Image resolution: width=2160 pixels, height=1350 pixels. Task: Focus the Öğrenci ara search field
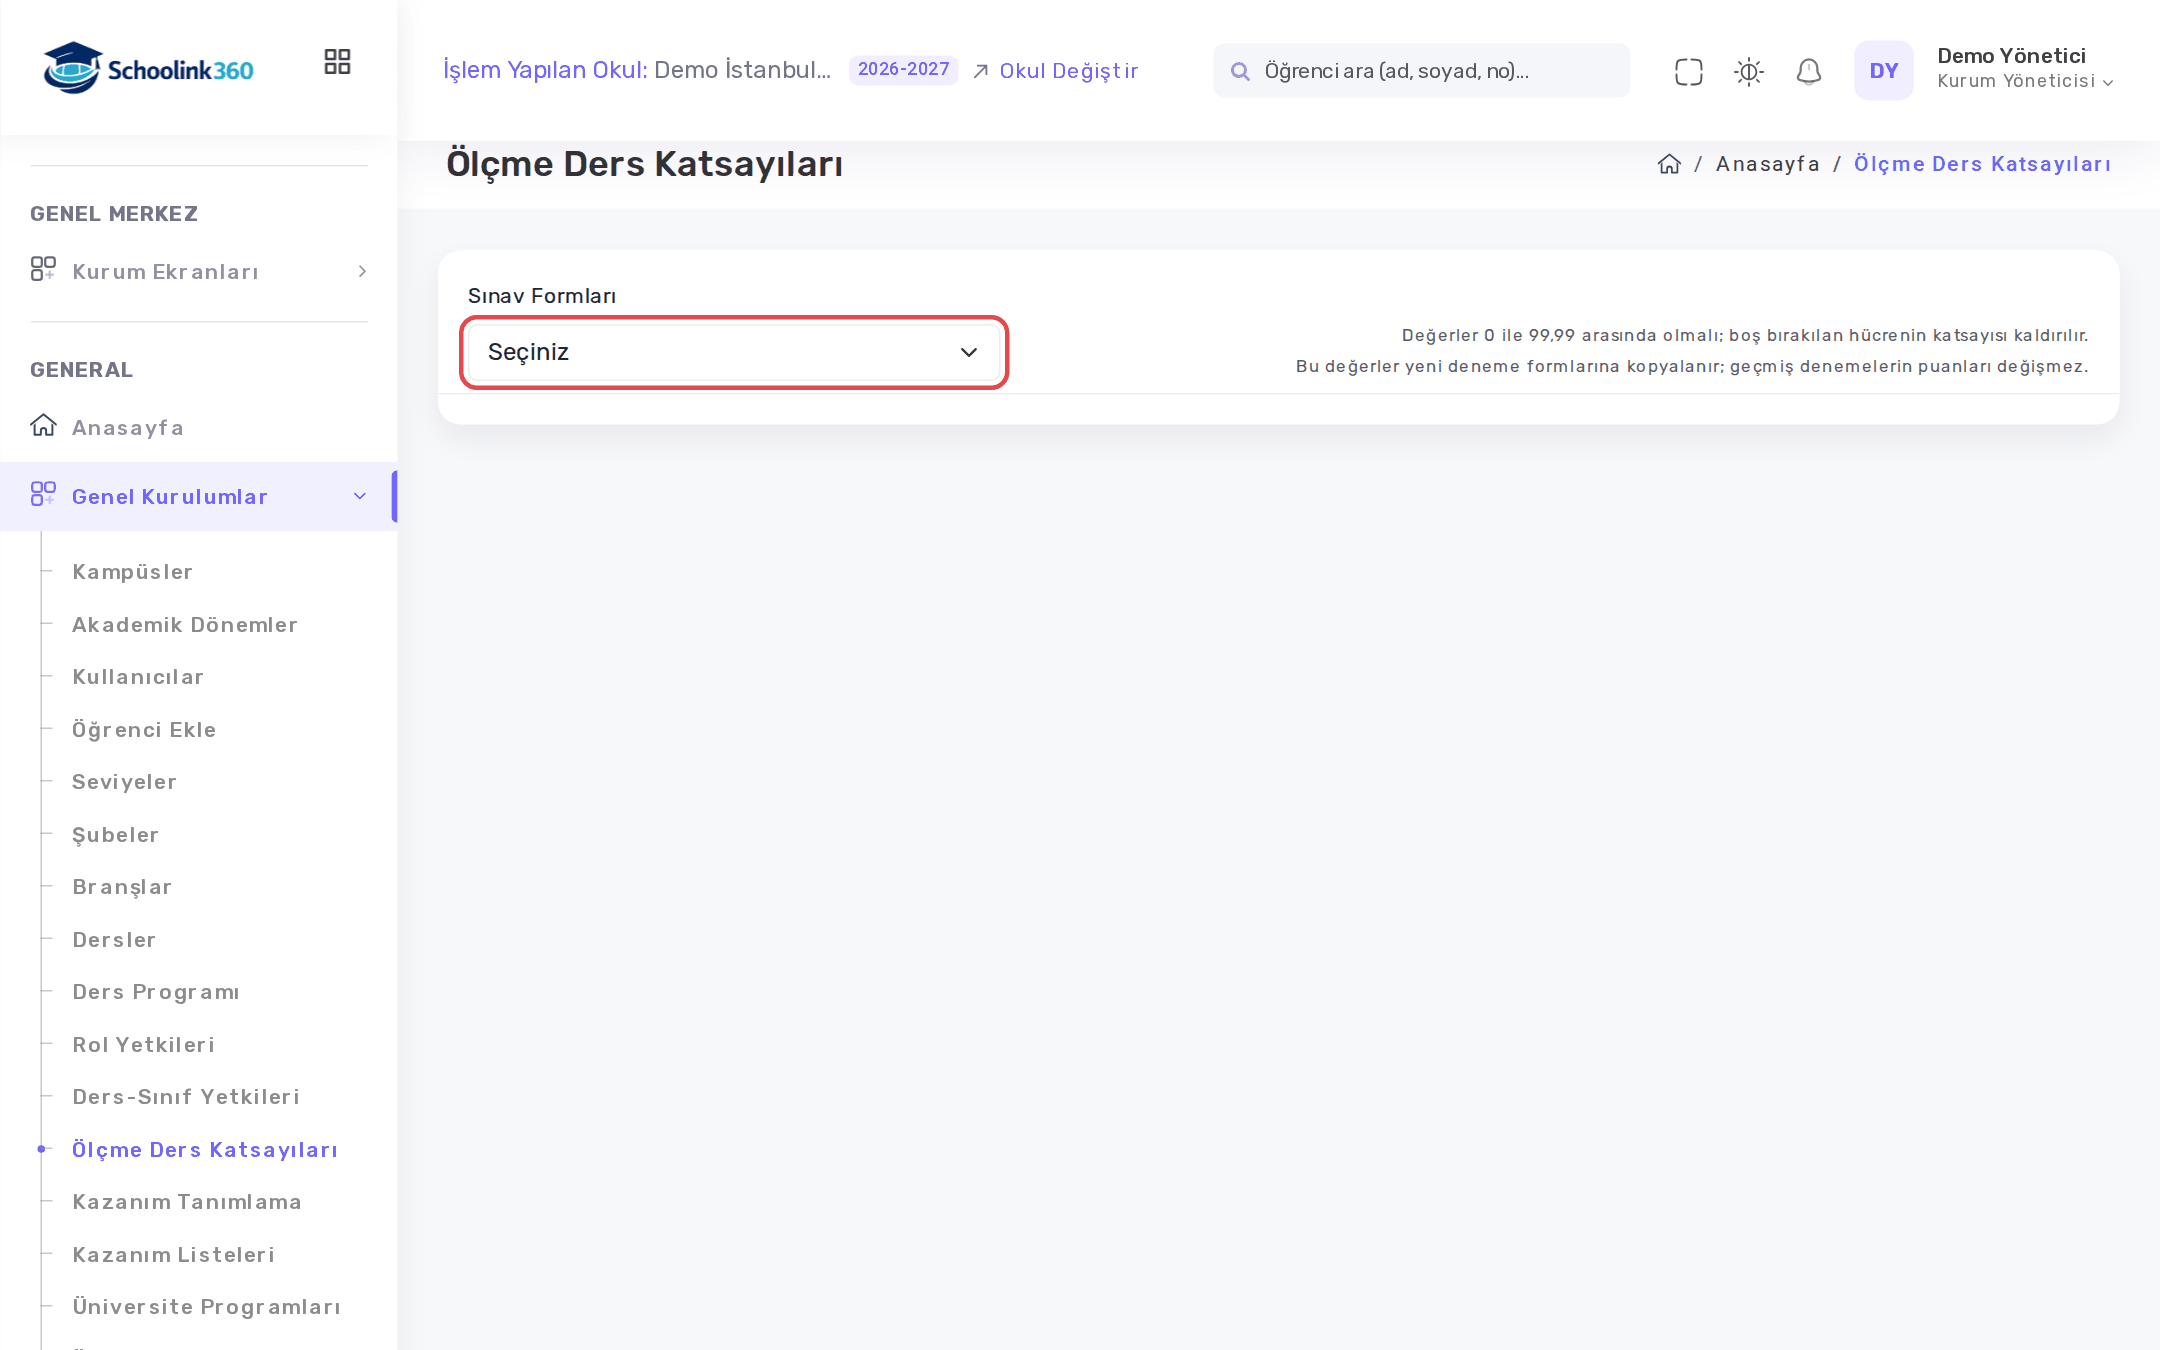[x=1421, y=71]
